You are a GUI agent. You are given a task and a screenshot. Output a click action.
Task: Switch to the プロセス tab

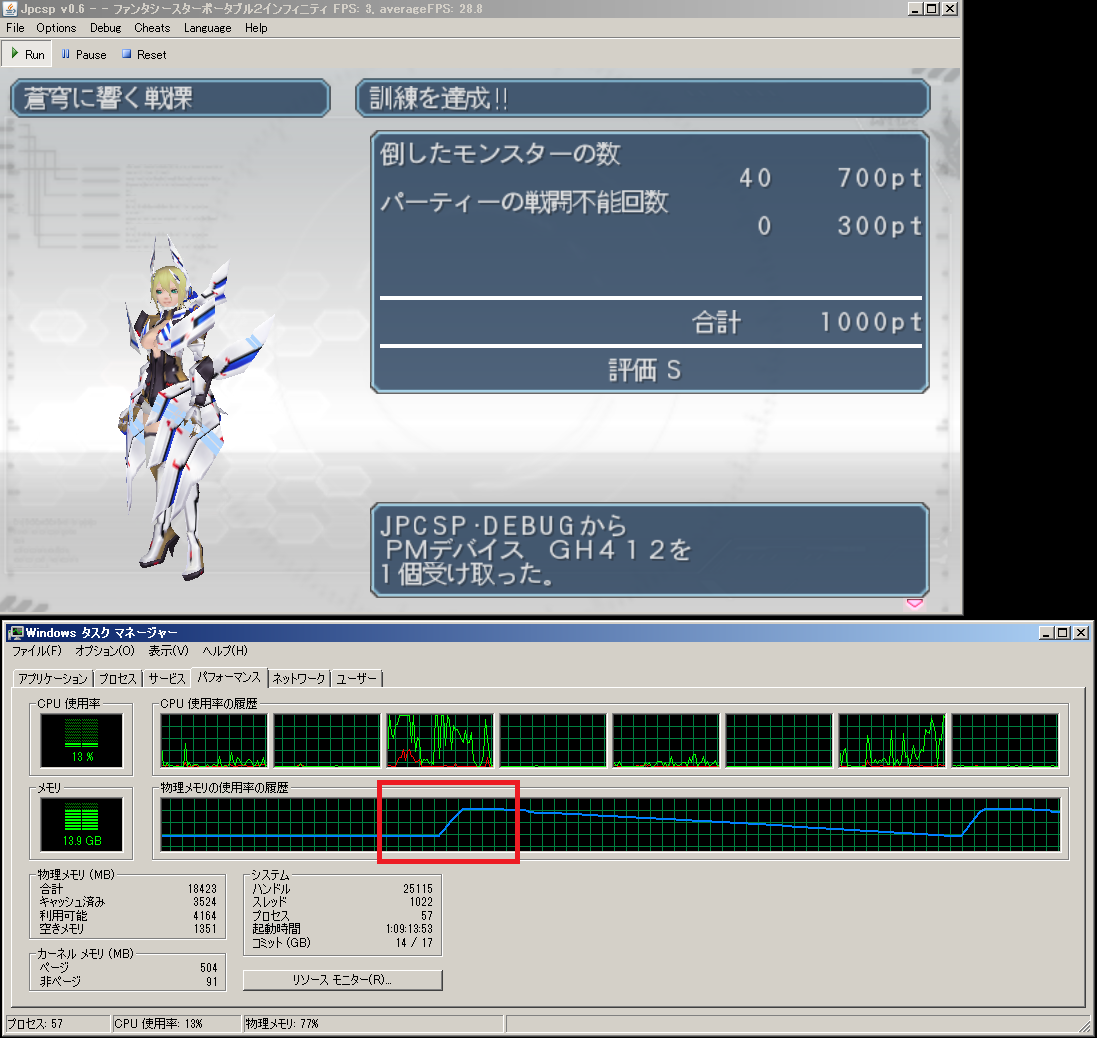(118, 679)
